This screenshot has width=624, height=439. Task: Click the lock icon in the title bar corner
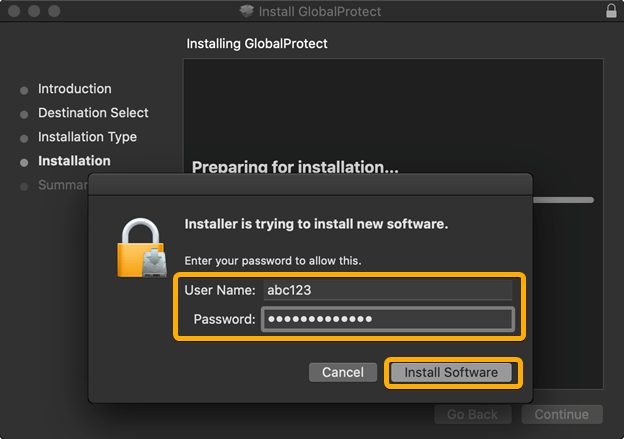pyautogui.click(x=610, y=12)
